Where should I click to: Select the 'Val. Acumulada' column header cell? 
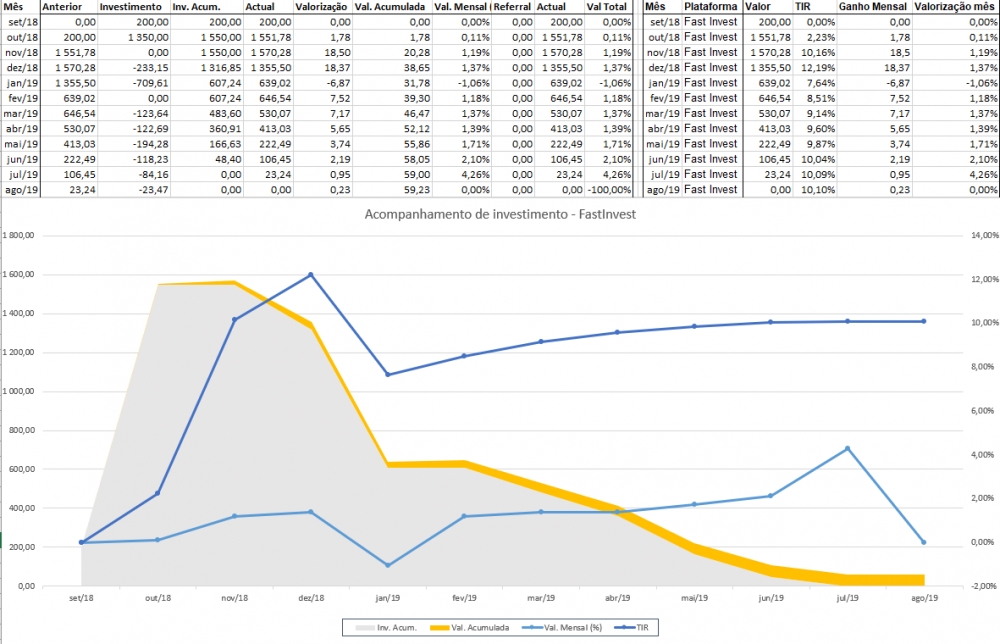click(392, 6)
